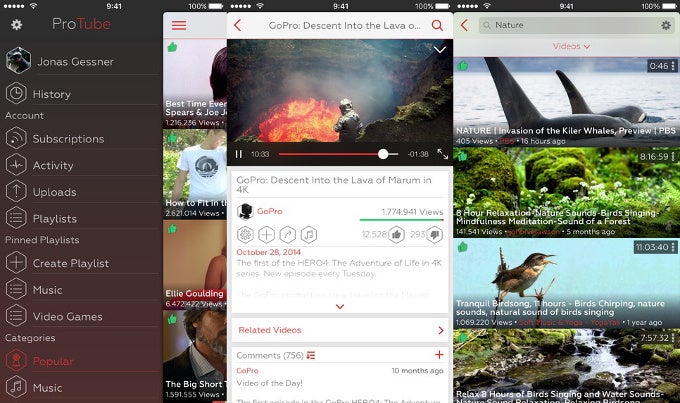Viewport: 680px width, 403px height.
Task: Share video with arrow hexagon icon
Action: click(x=288, y=235)
